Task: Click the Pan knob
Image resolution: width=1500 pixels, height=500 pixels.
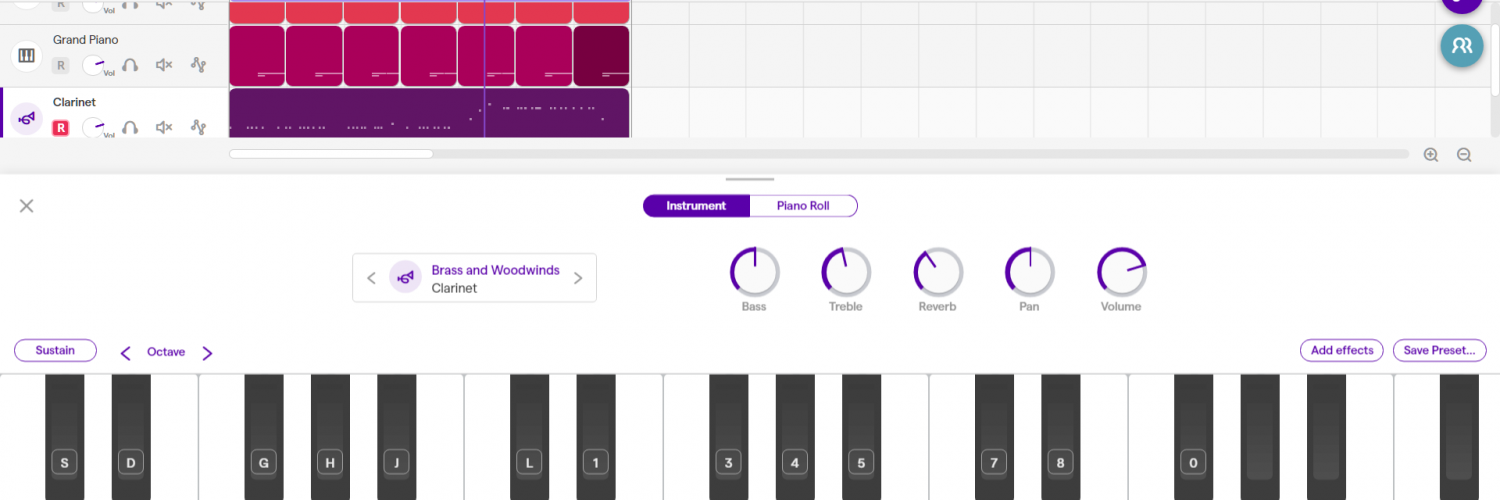Action: 1030,271
